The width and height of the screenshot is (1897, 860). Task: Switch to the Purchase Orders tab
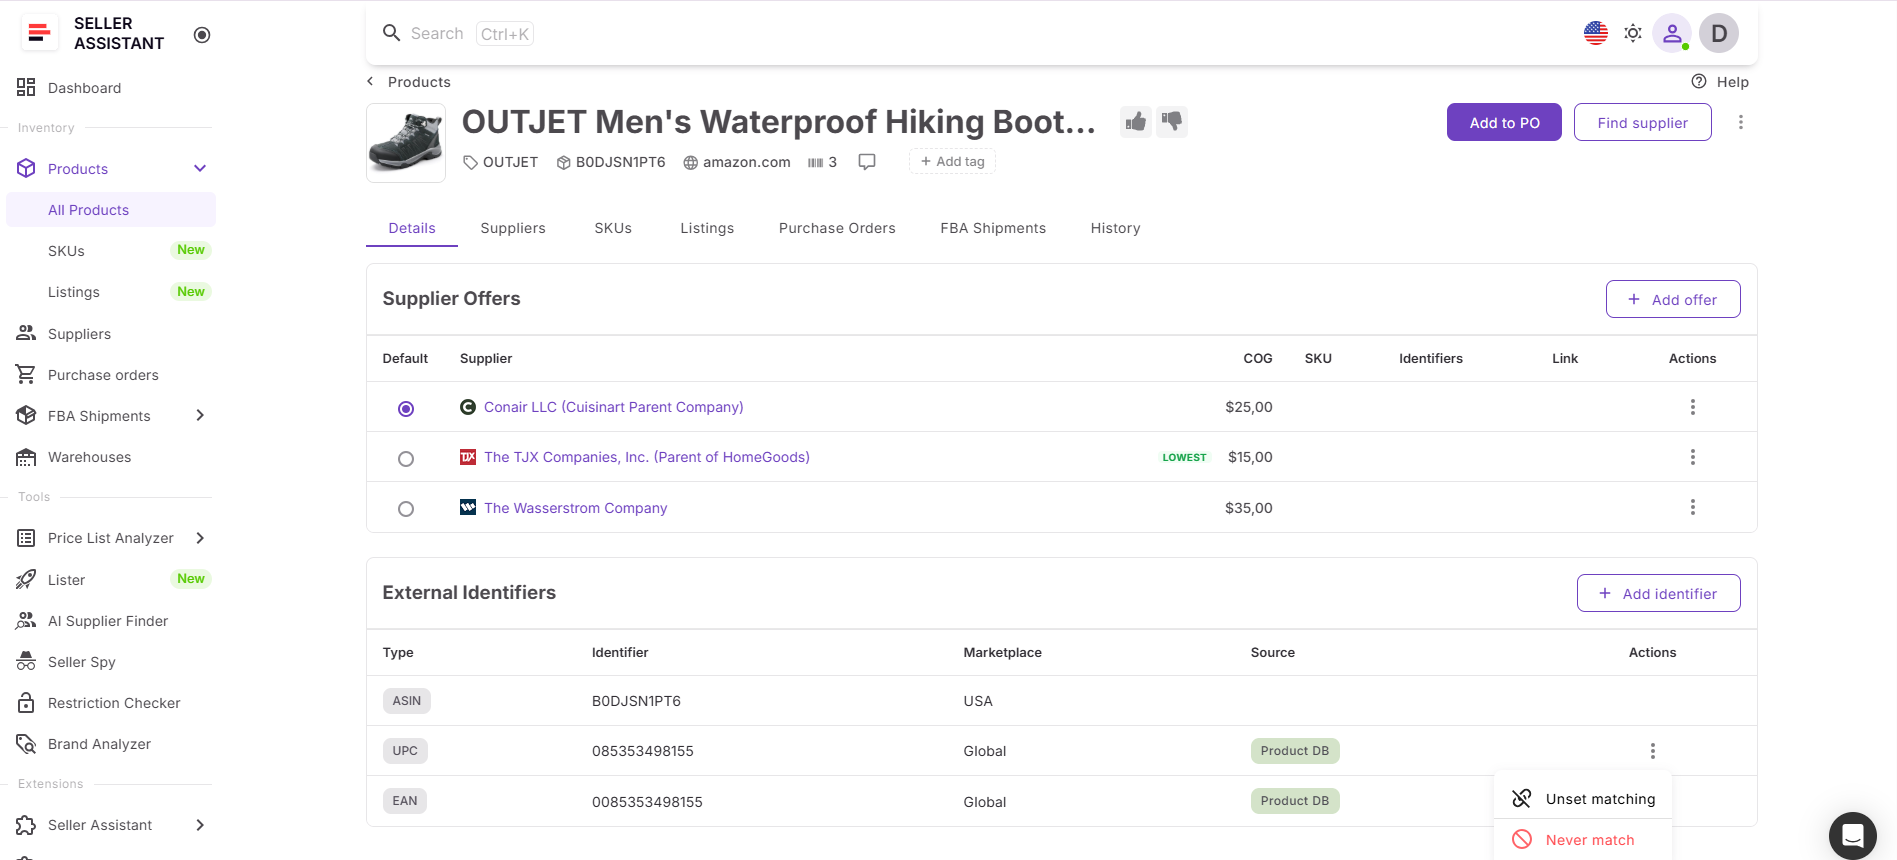837,228
